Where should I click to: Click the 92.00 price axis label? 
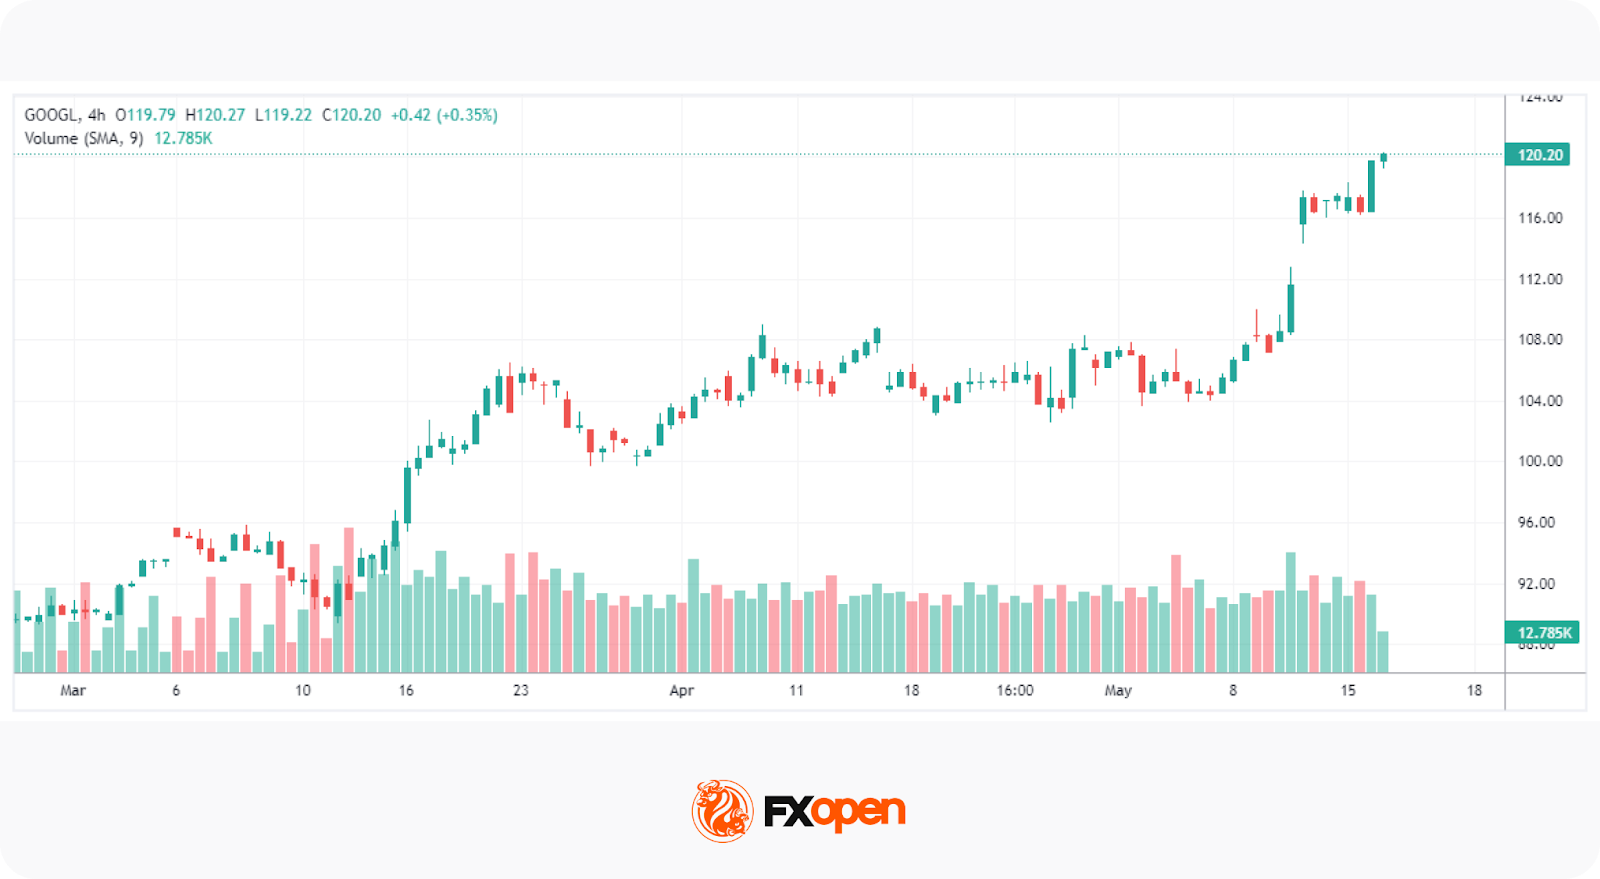[1537, 584]
